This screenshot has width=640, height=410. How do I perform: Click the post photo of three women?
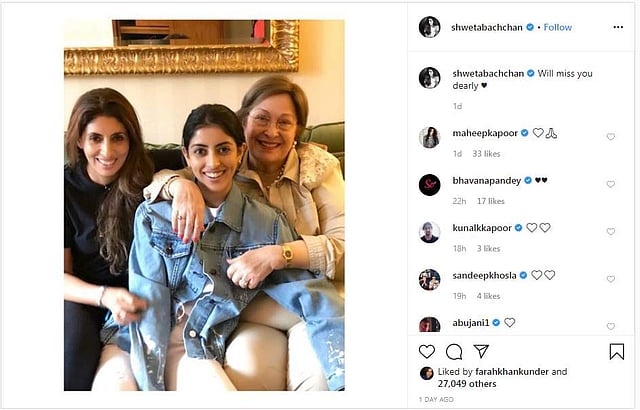click(204, 205)
